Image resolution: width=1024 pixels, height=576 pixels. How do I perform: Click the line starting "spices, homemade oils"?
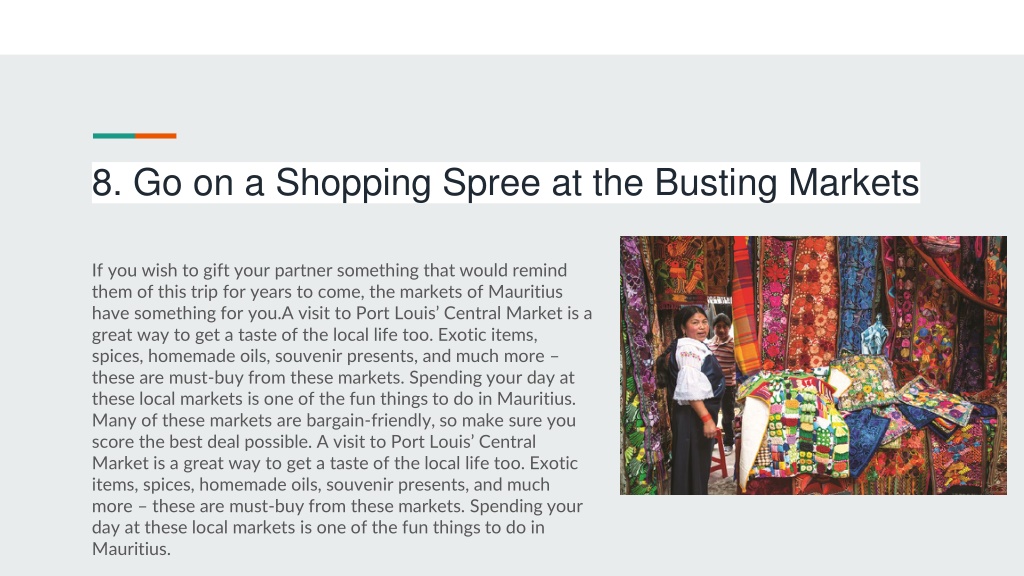(325, 356)
